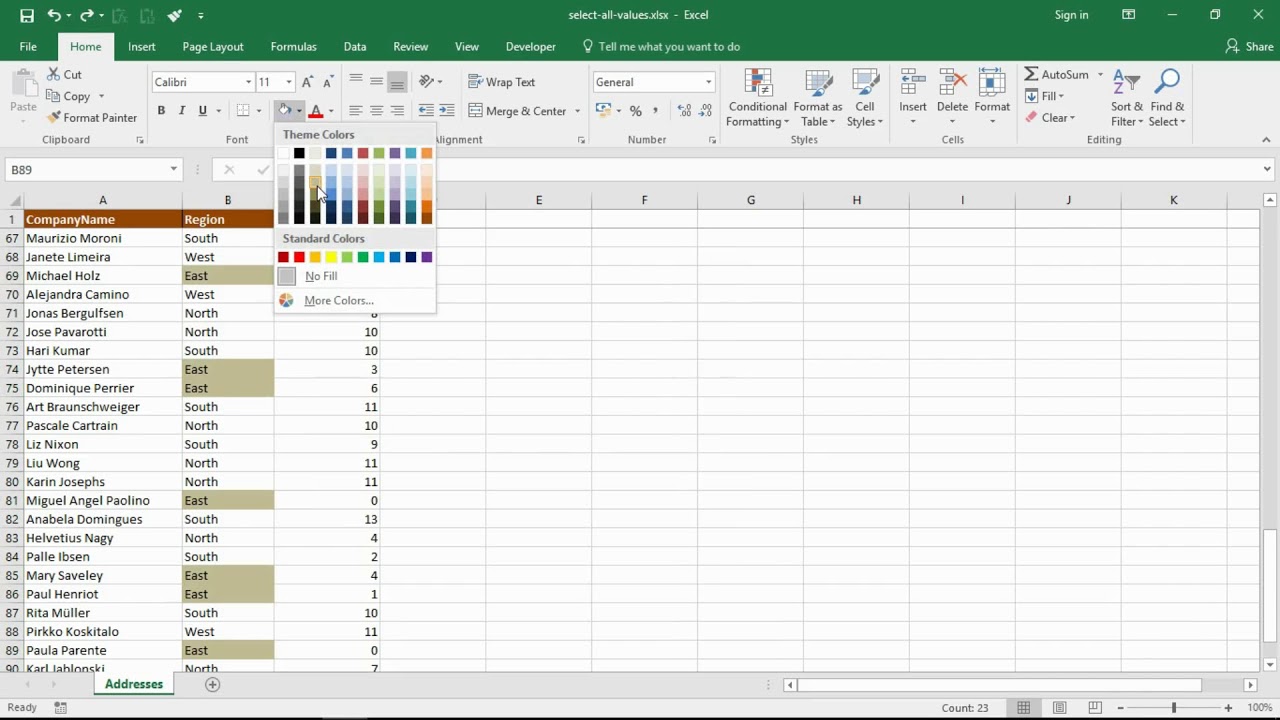This screenshot has width=1280, height=720.
Task: Open the font size 11 dropdown
Action: click(289, 82)
